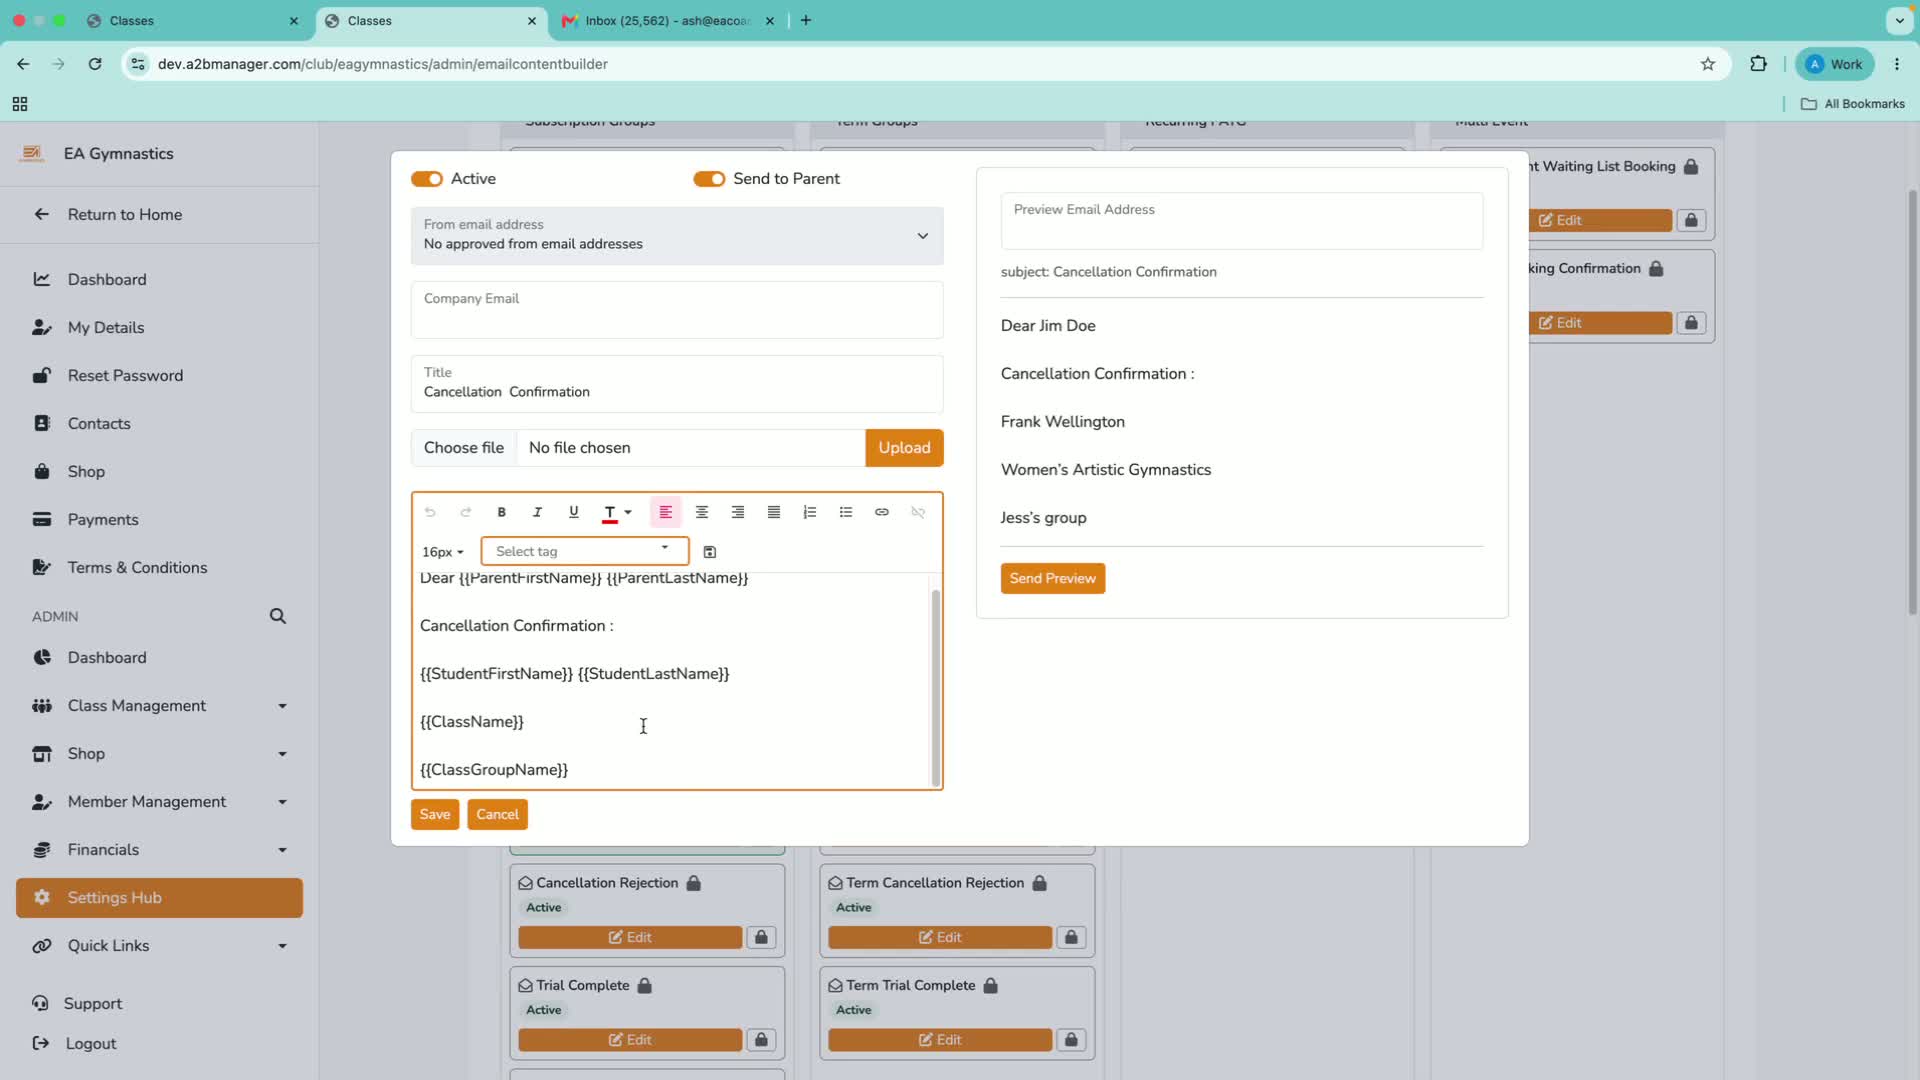Click the underline formatting icon

(573, 512)
